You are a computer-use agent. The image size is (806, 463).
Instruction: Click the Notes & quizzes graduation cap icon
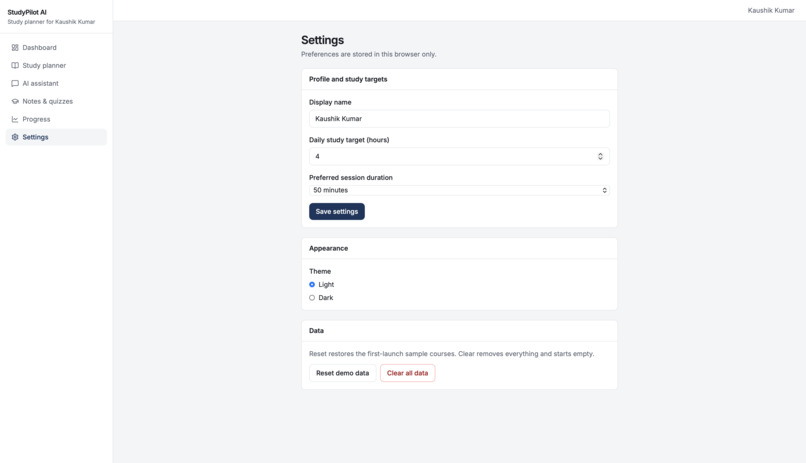[x=15, y=101]
